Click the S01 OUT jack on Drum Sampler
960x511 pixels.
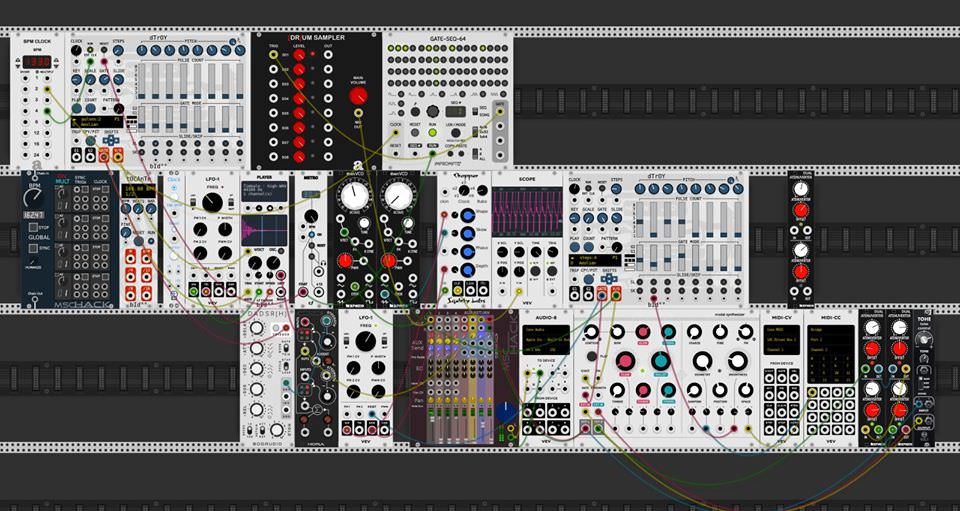tap(328, 55)
